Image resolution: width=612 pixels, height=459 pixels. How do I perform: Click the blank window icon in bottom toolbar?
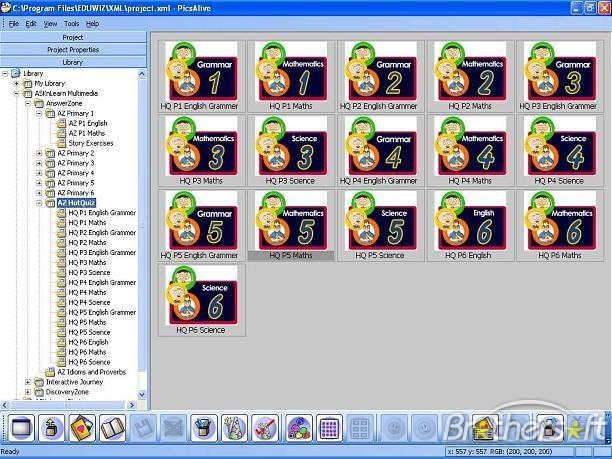(21, 428)
